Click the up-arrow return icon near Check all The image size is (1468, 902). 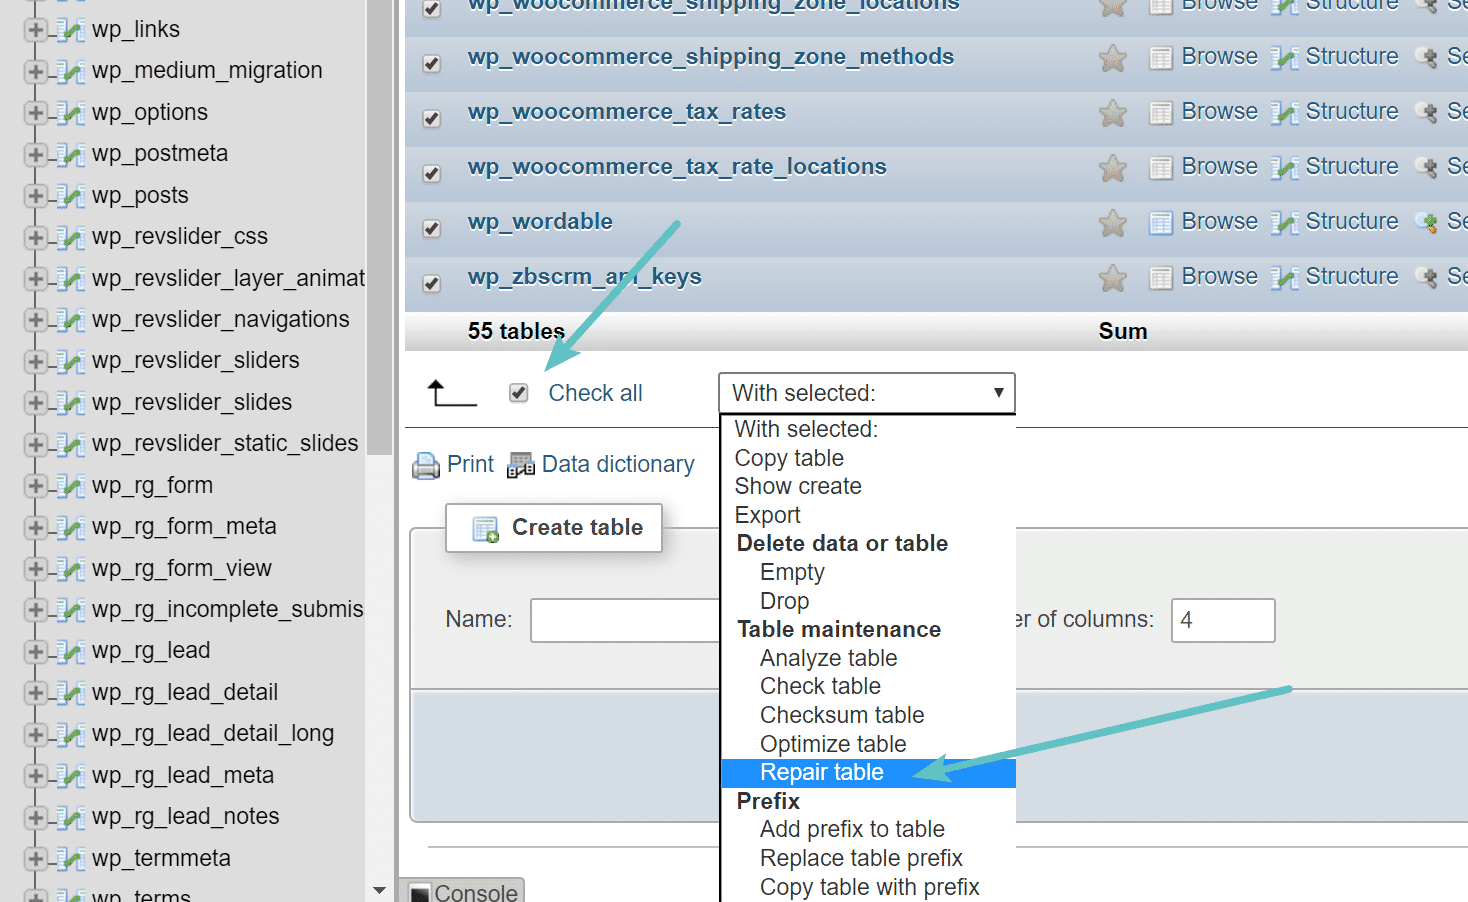pyautogui.click(x=452, y=392)
